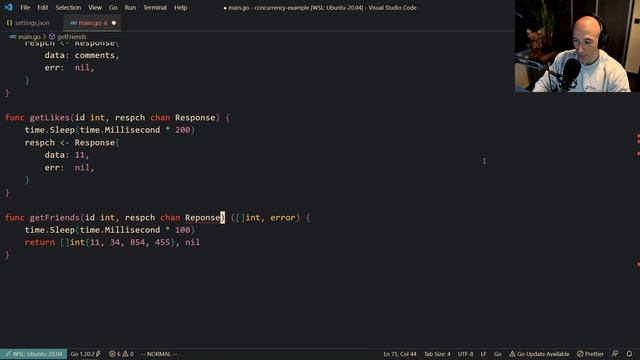Open the feedback icon in status bar

click(615, 354)
